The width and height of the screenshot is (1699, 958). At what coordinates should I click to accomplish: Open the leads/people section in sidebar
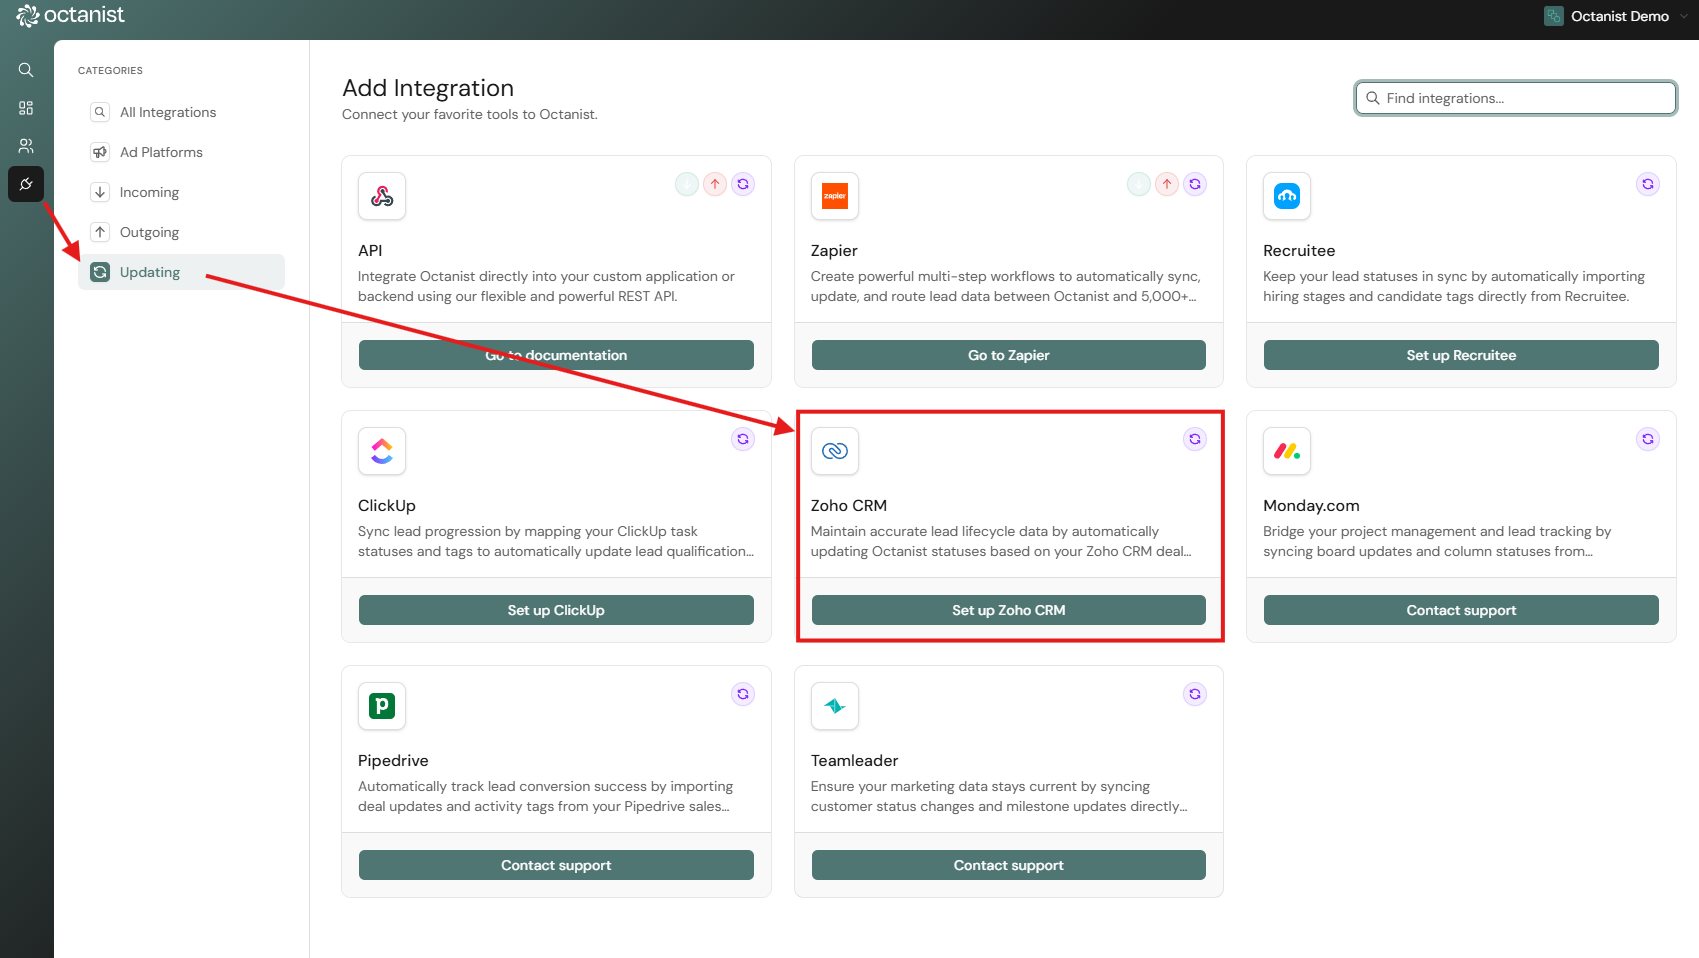tap(26, 146)
